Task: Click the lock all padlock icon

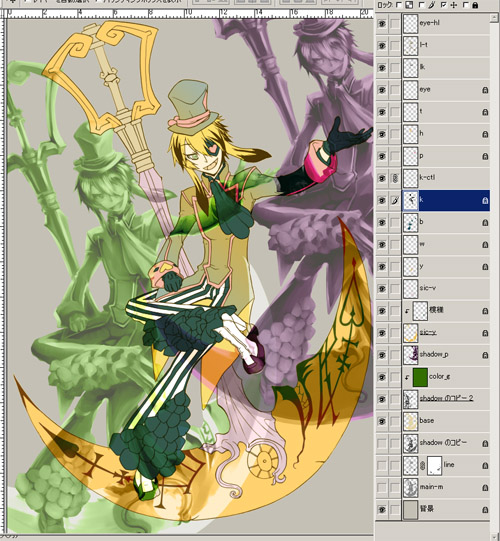Action: coord(475,5)
